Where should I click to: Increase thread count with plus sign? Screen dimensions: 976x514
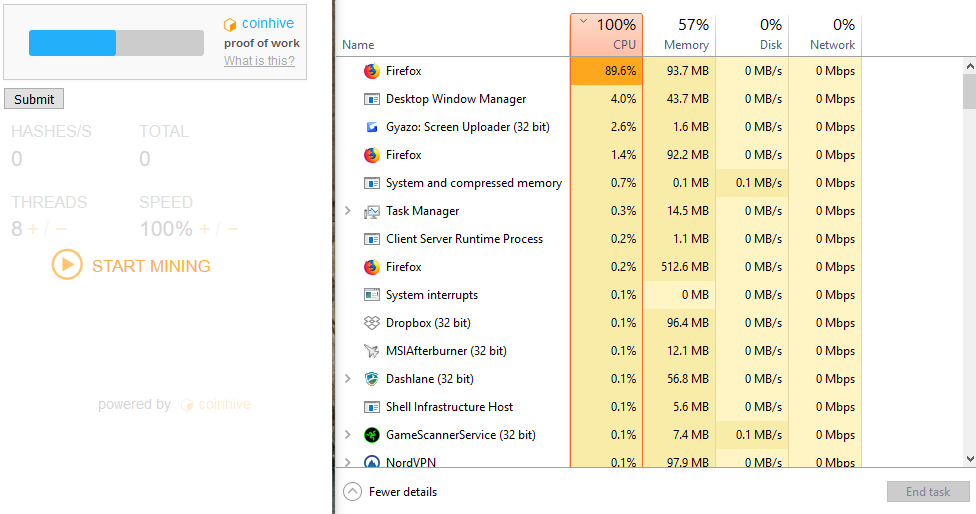tap(33, 229)
